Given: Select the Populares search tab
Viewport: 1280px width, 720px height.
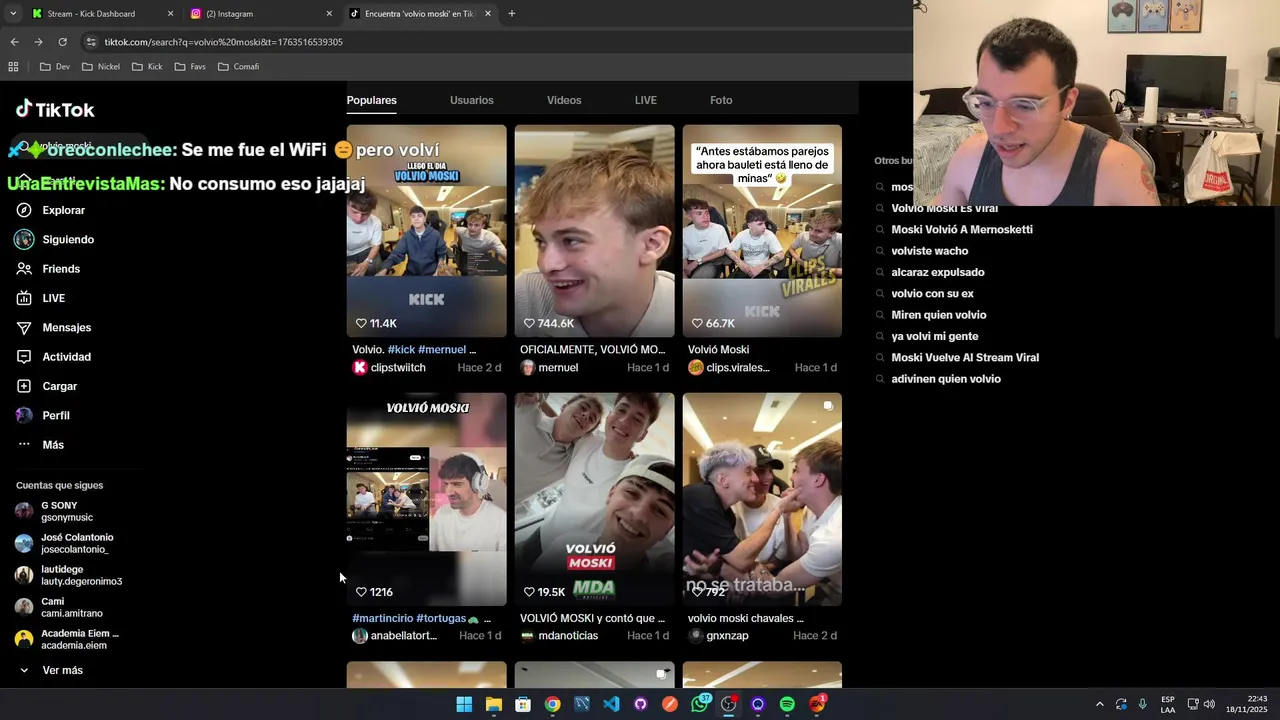Looking at the screenshot, I should click(372, 100).
